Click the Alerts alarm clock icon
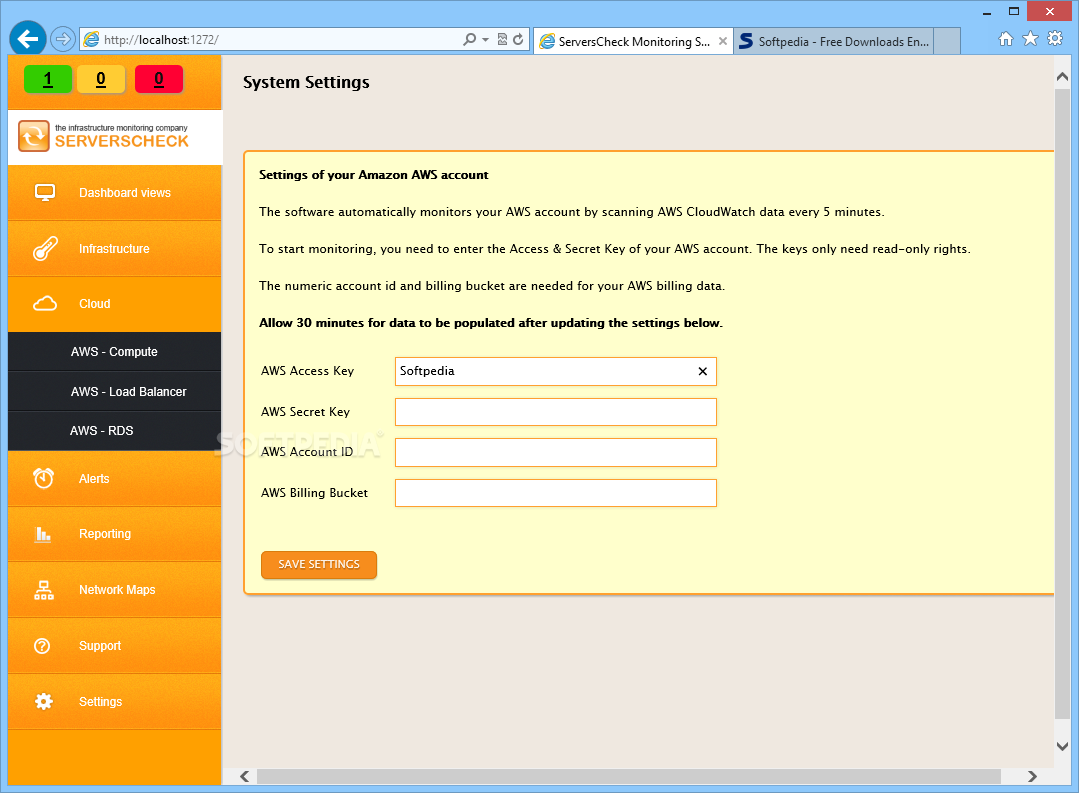Viewport: 1079px width, 793px height. click(x=44, y=478)
